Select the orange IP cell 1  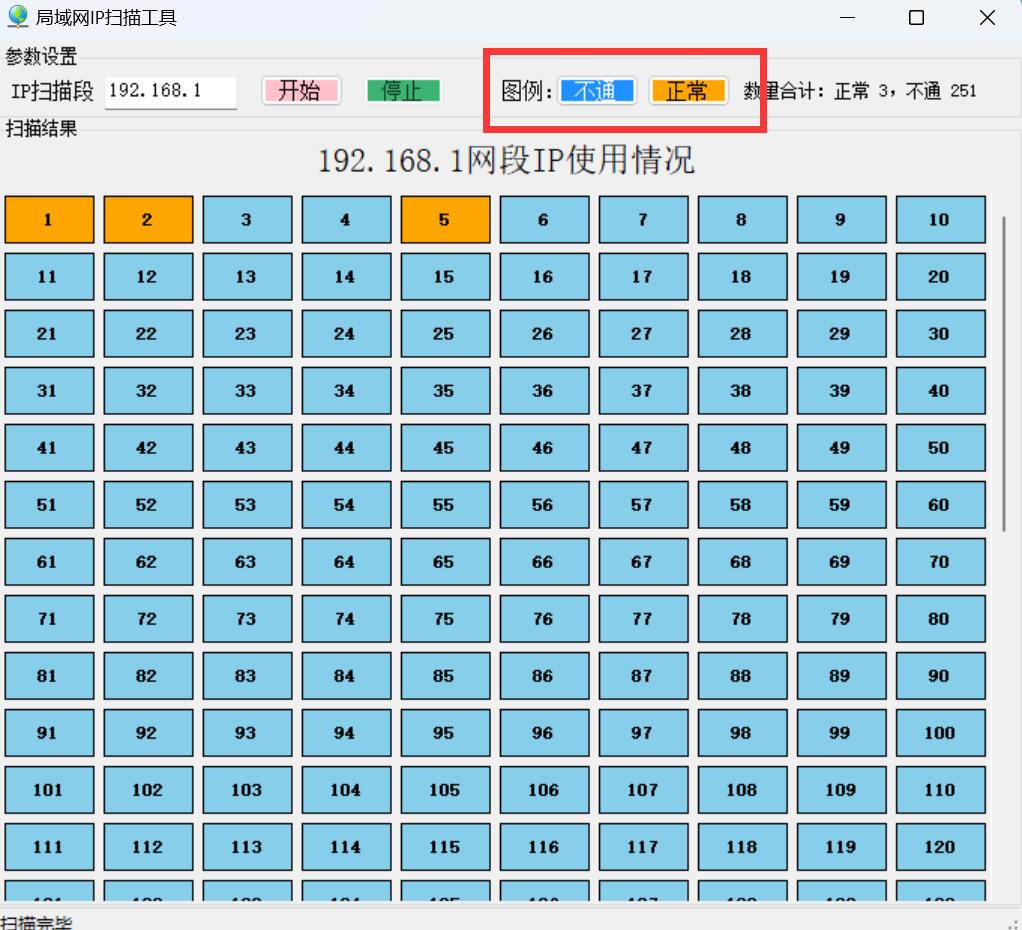(49, 220)
